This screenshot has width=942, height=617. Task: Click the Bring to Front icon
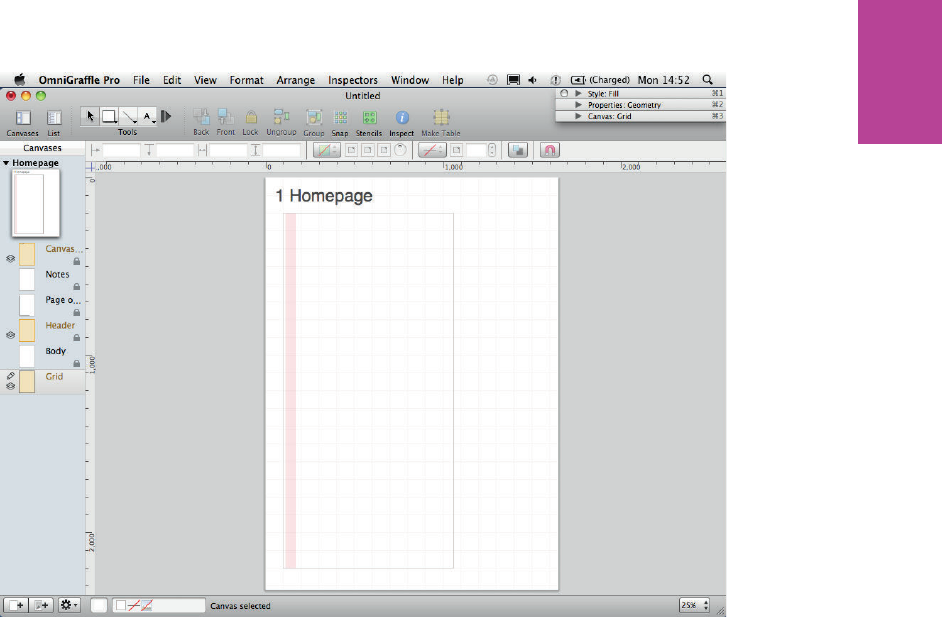[226, 117]
